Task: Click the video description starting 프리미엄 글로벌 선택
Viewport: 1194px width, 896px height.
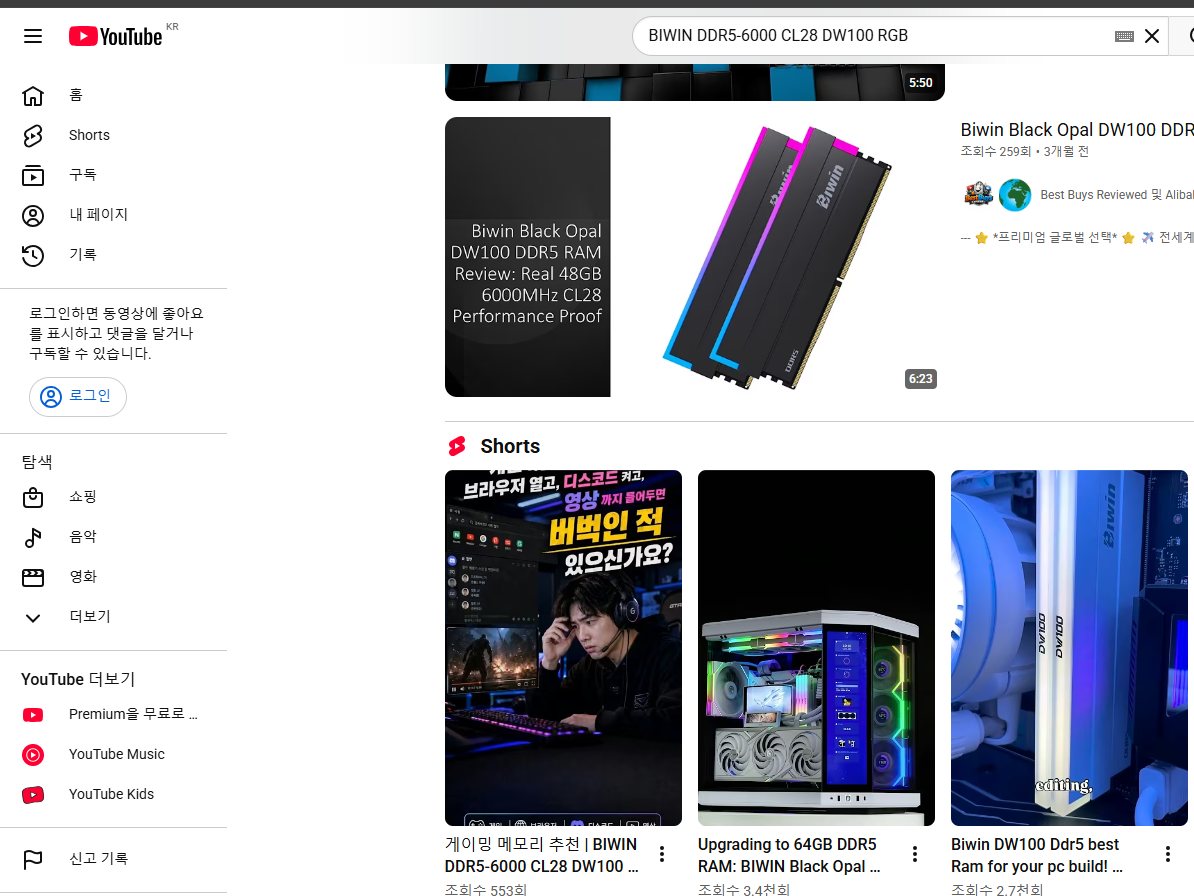Action: coord(1077,238)
